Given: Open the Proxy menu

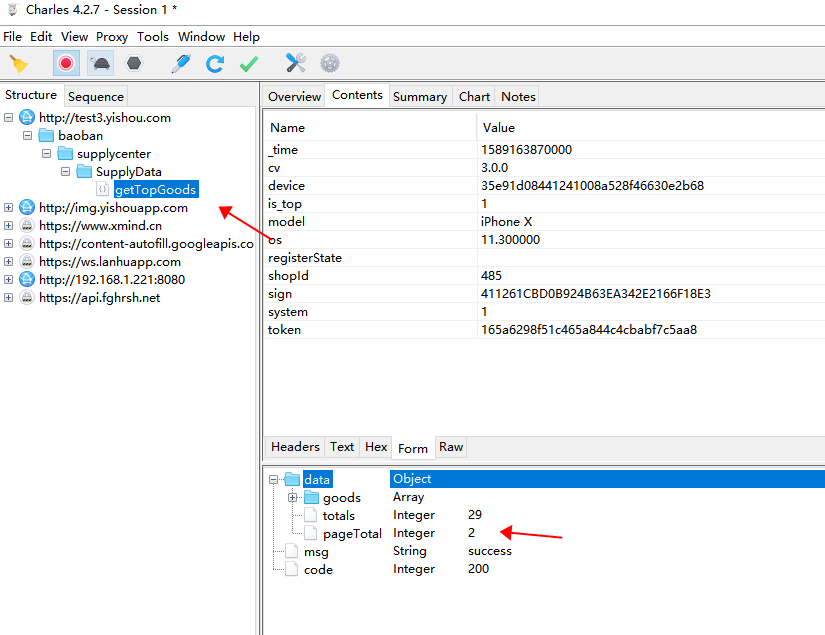Looking at the screenshot, I should click(x=112, y=37).
